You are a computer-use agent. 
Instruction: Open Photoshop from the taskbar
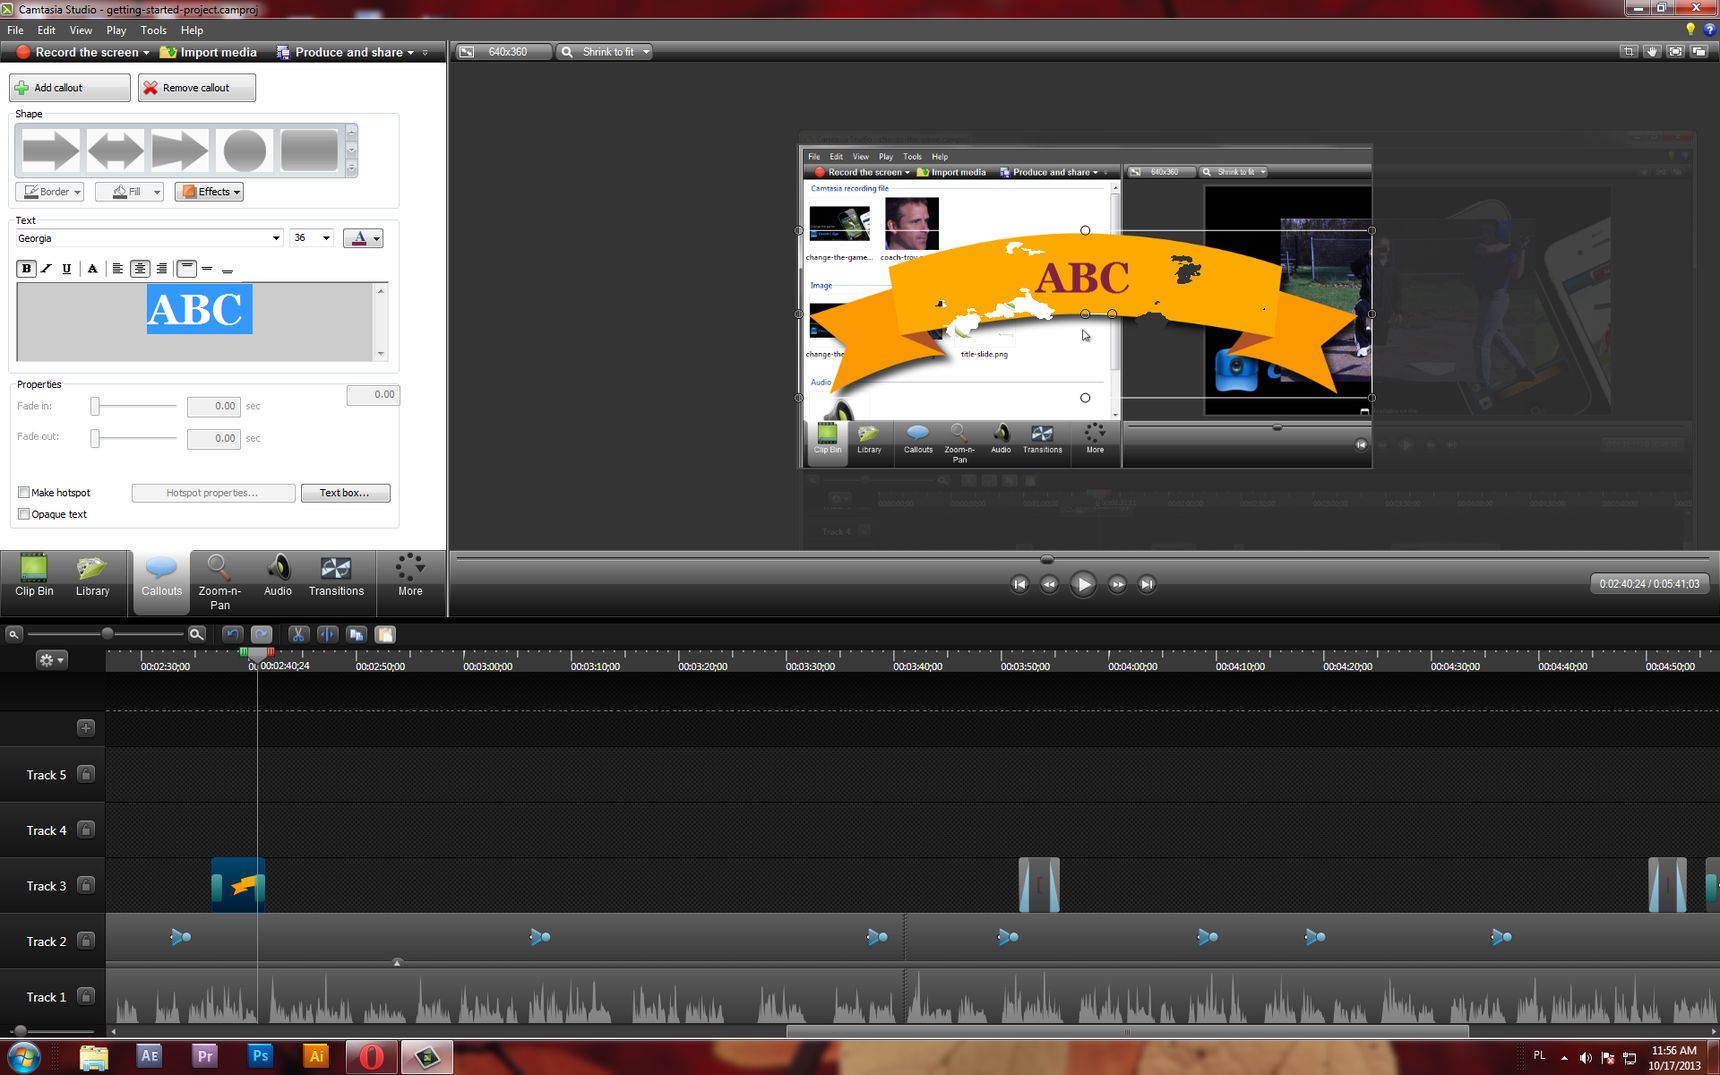(260, 1056)
